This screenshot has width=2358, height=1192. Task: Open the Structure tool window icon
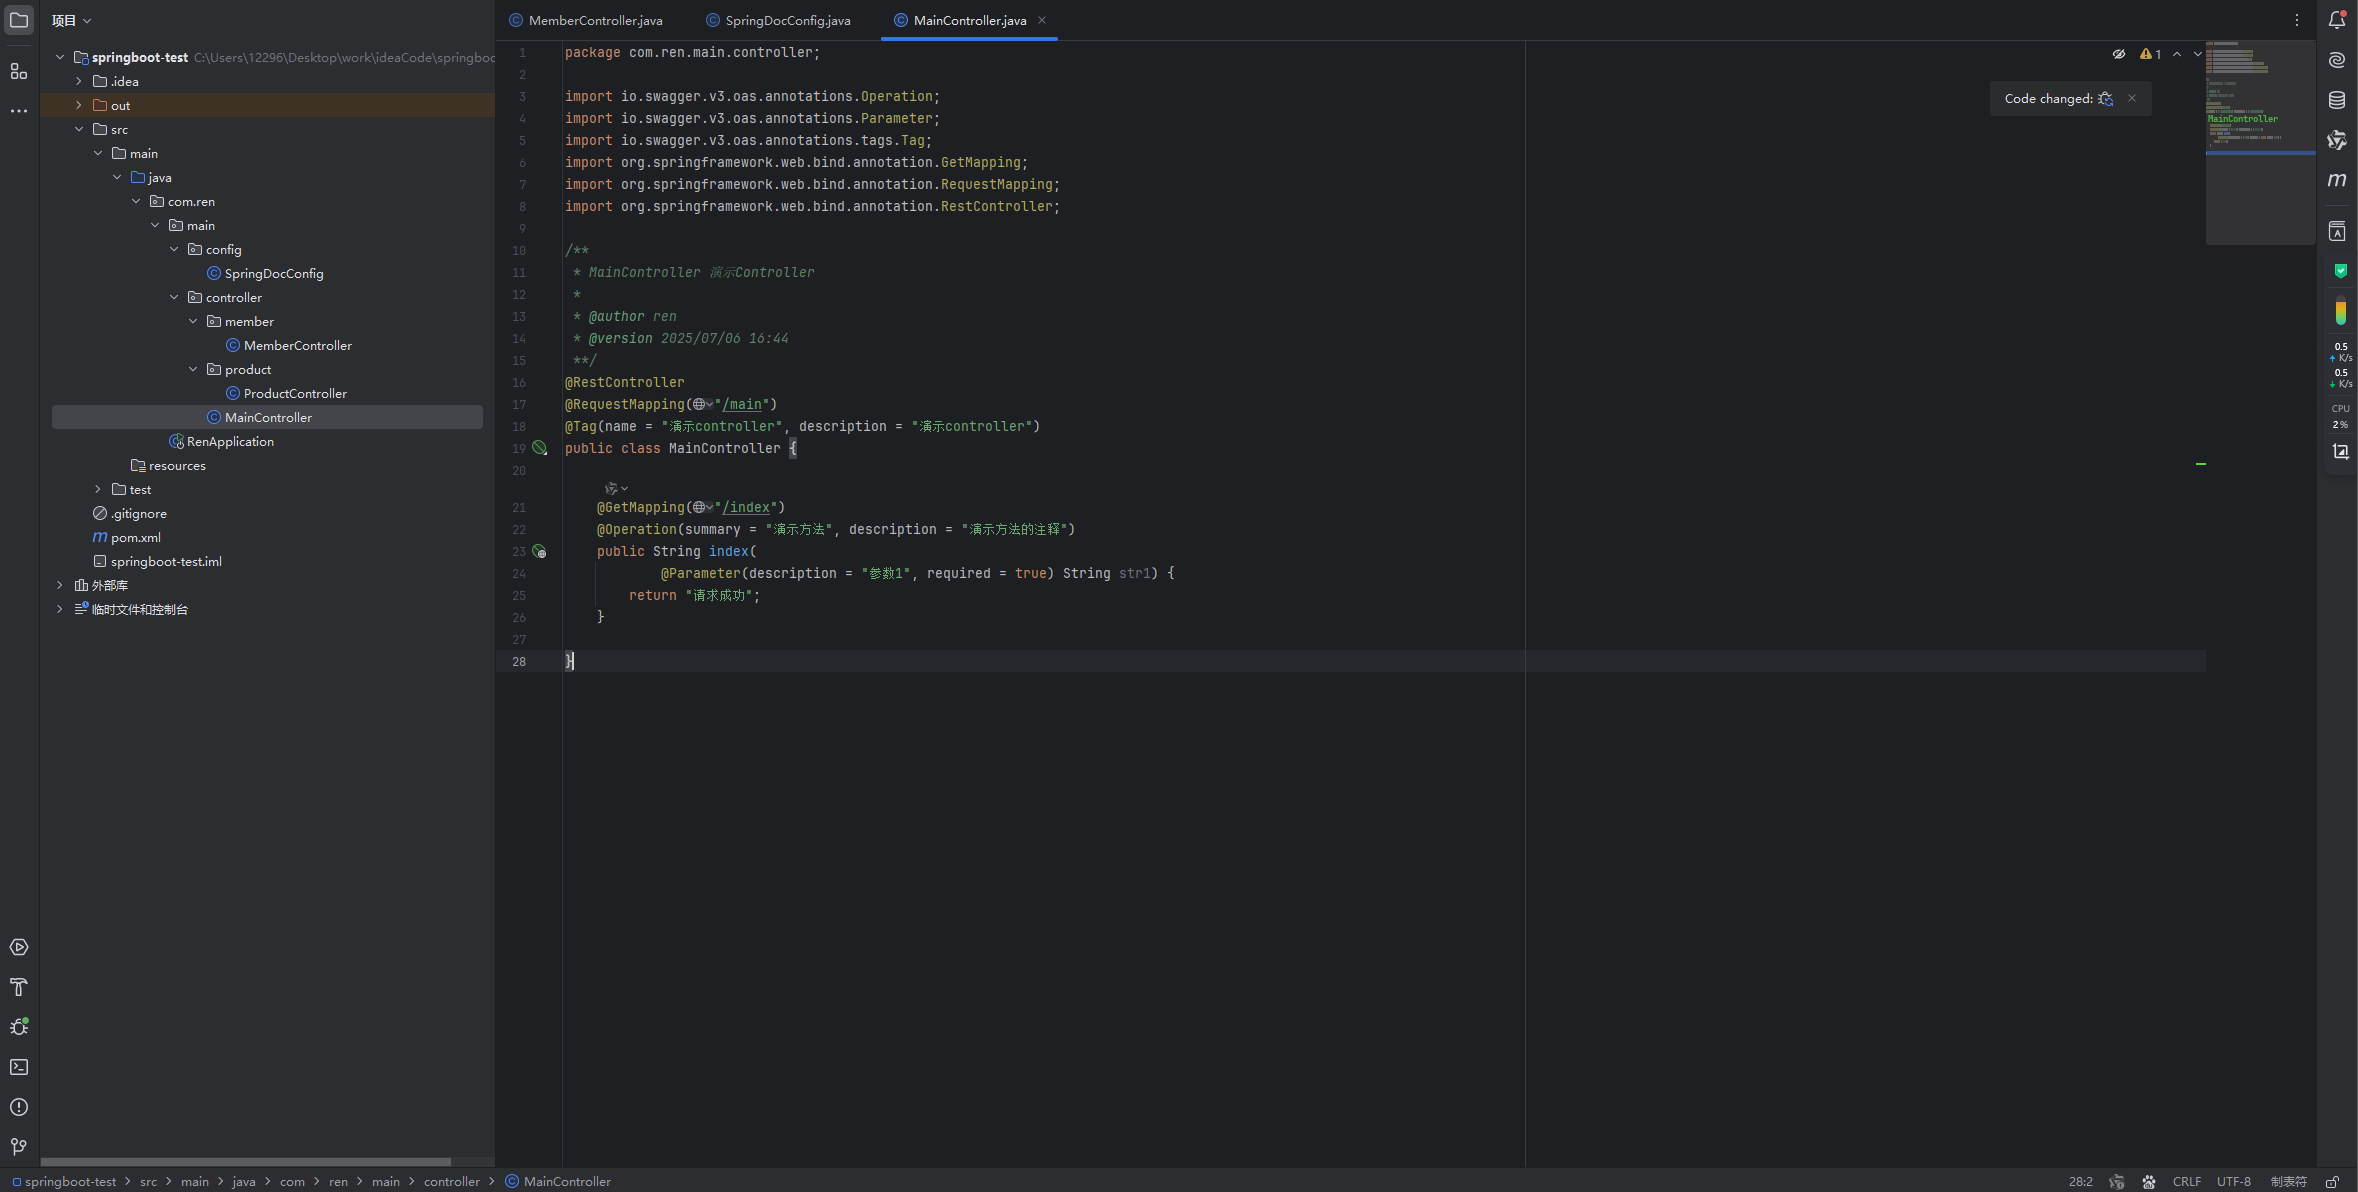click(19, 71)
